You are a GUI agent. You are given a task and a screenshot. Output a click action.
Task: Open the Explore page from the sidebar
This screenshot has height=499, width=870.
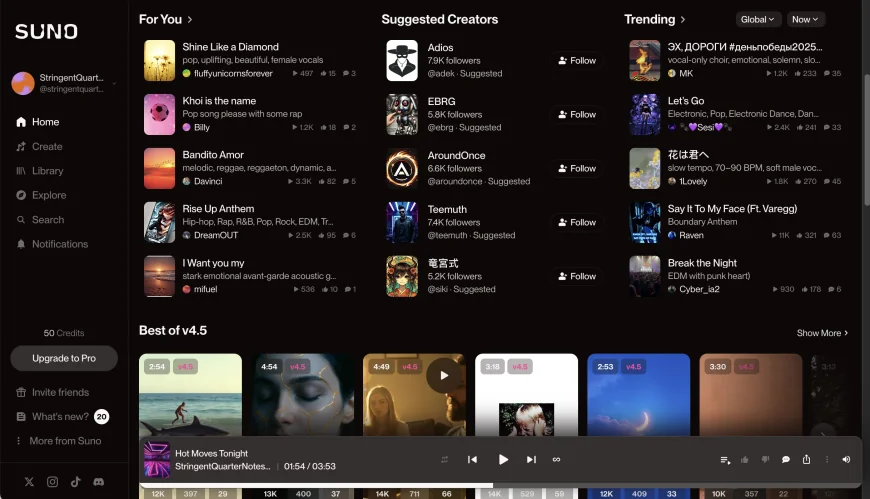pos(48,195)
